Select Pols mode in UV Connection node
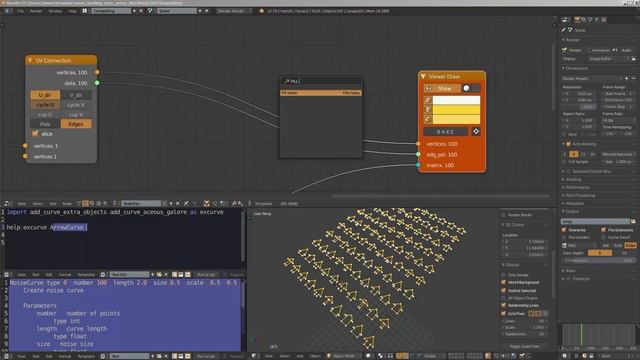 click(x=45, y=124)
